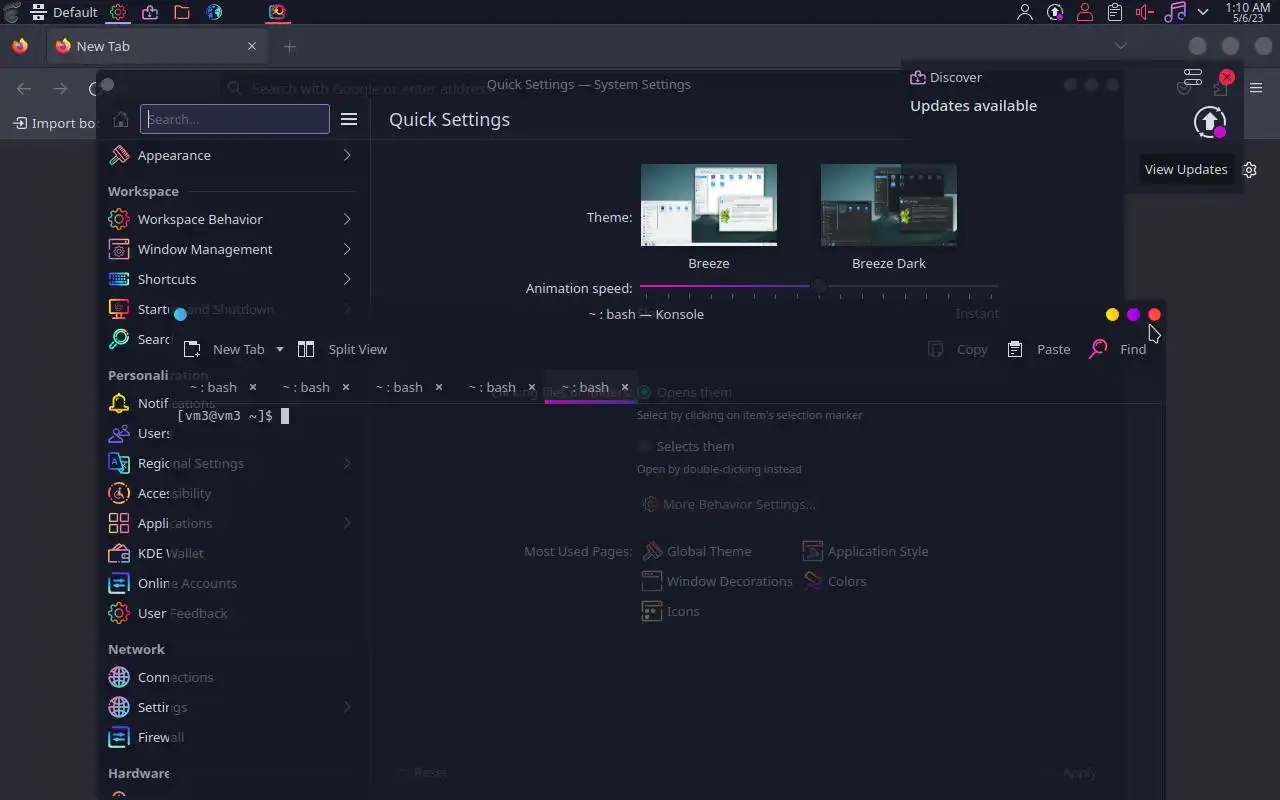Image resolution: width=1280 pixels, height=800 pixels.
Task: Click the View Updates button
Action: coord(1186,169)
